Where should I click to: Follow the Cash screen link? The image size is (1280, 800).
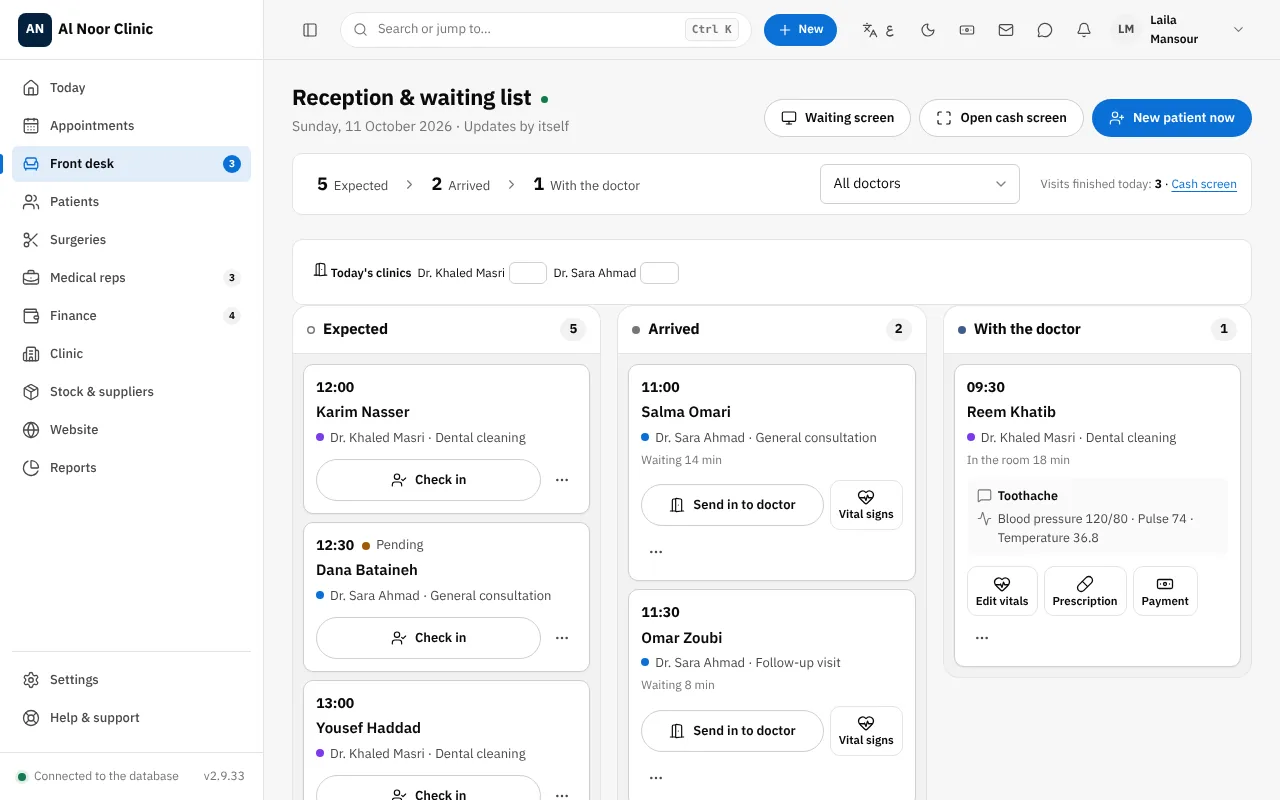coord(1204,185)
